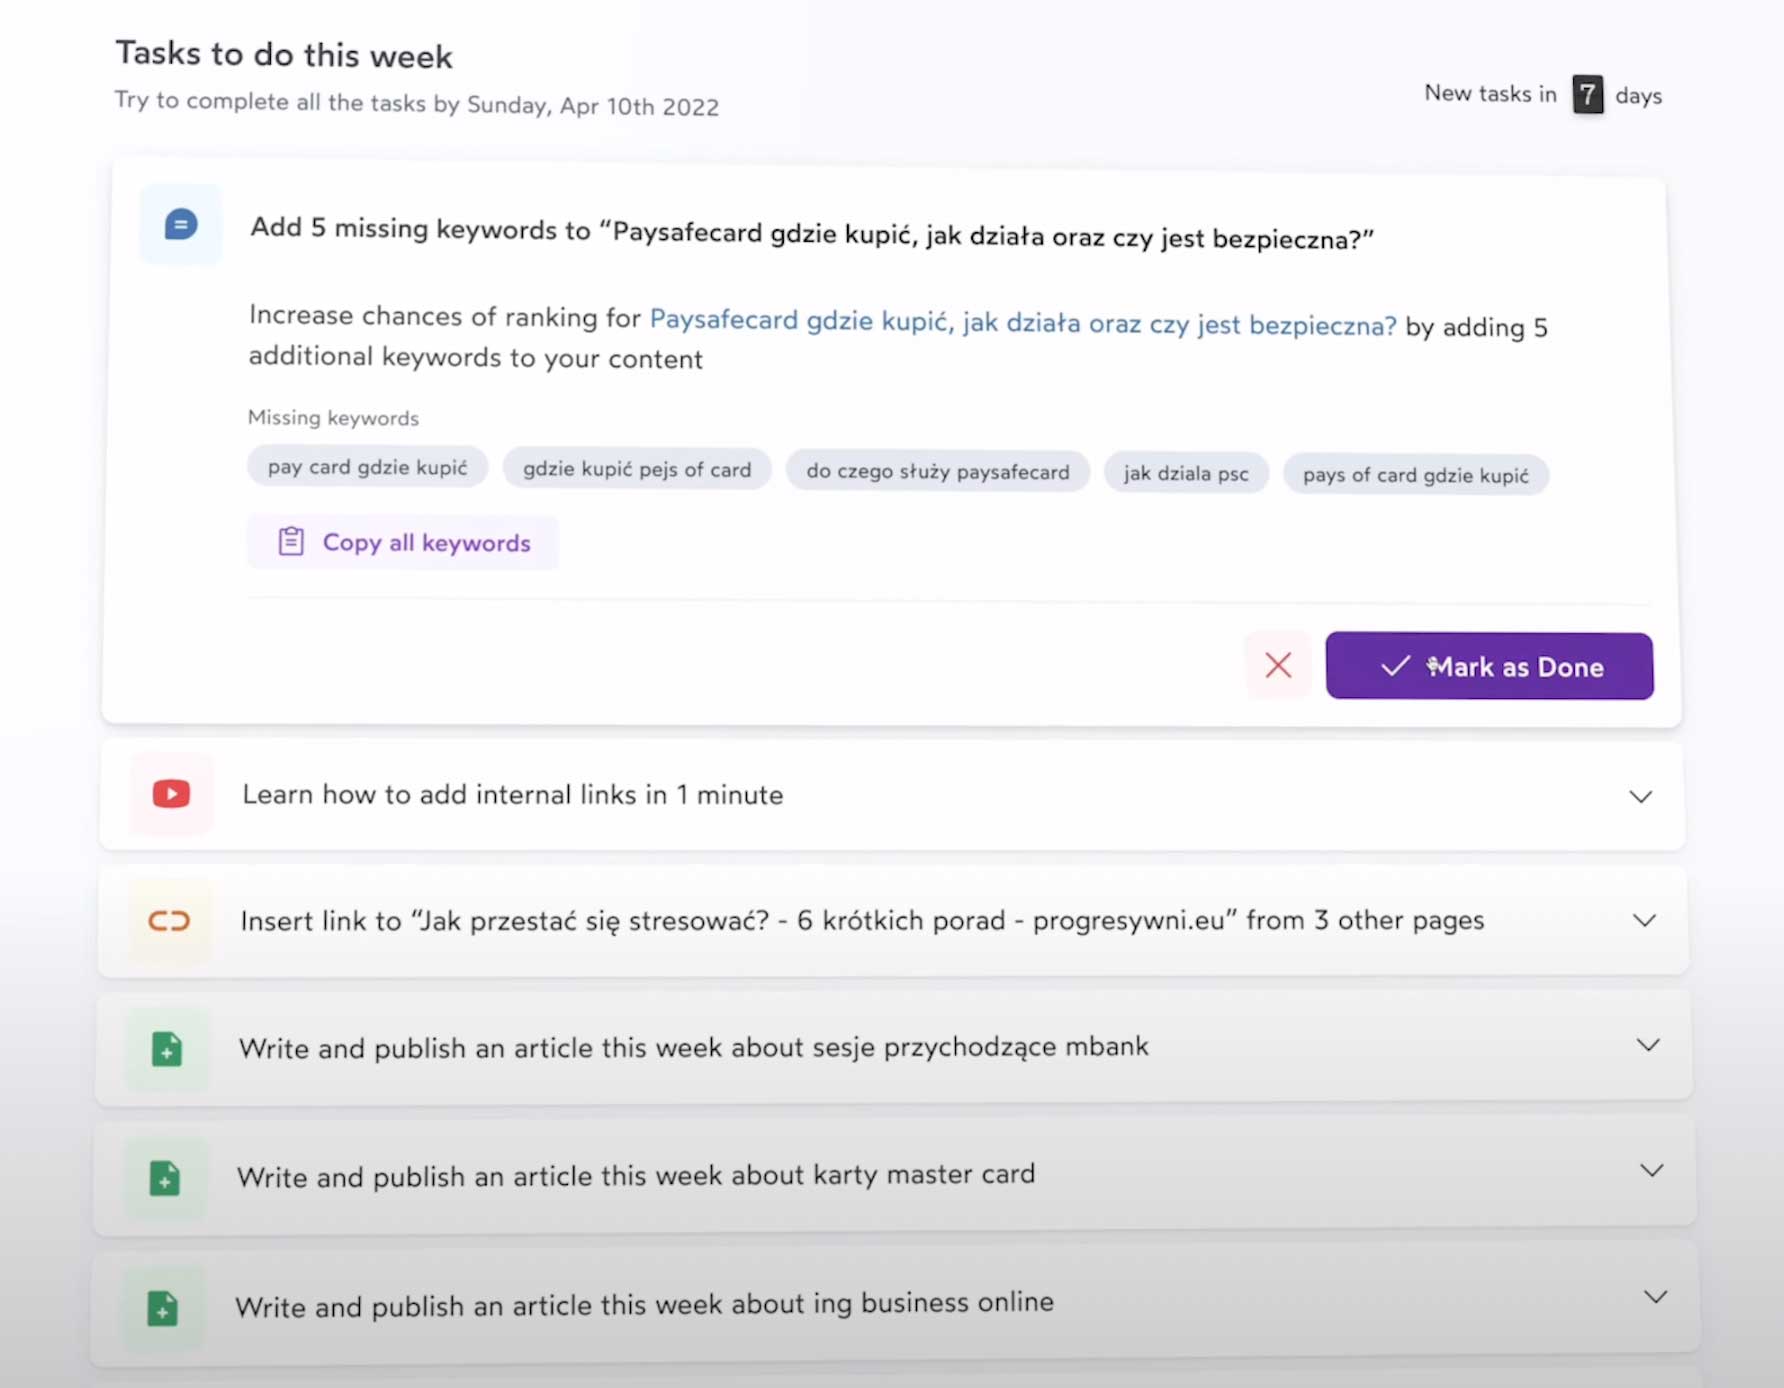Expand the karty master card article task

[x=1652, y=1171]
